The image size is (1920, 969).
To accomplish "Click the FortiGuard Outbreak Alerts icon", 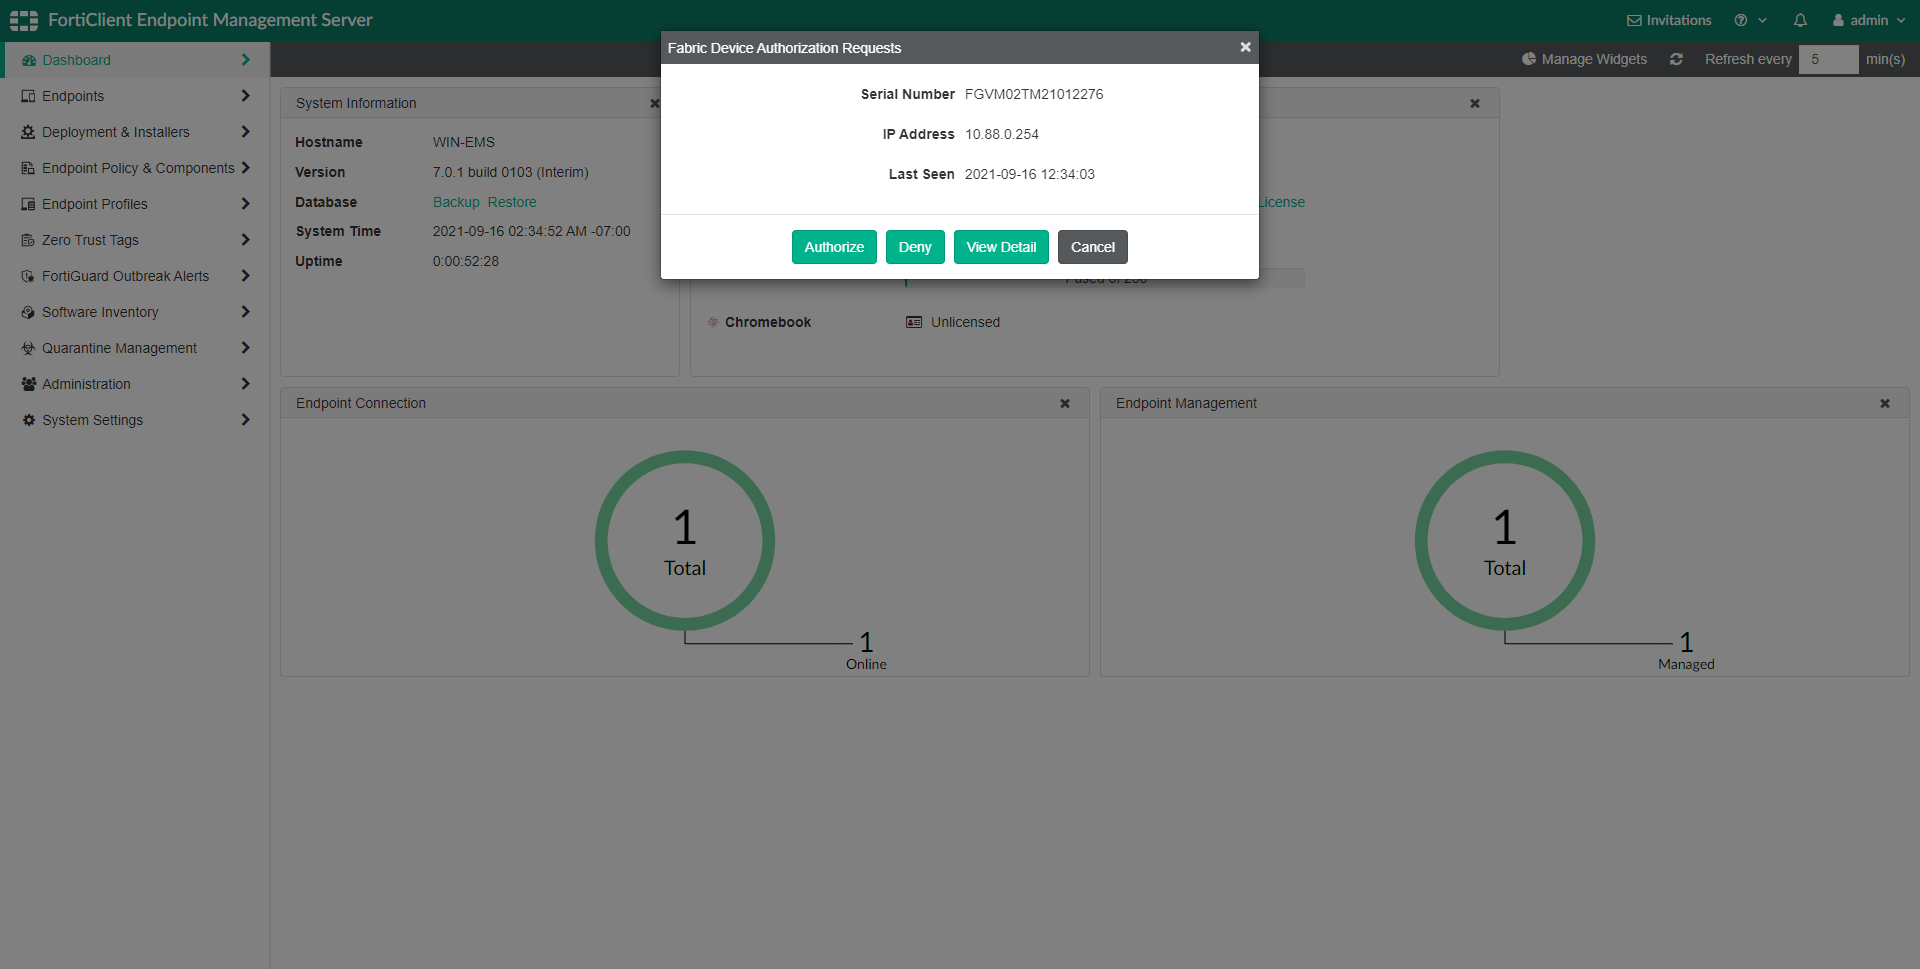I will [x=28, y=276].
